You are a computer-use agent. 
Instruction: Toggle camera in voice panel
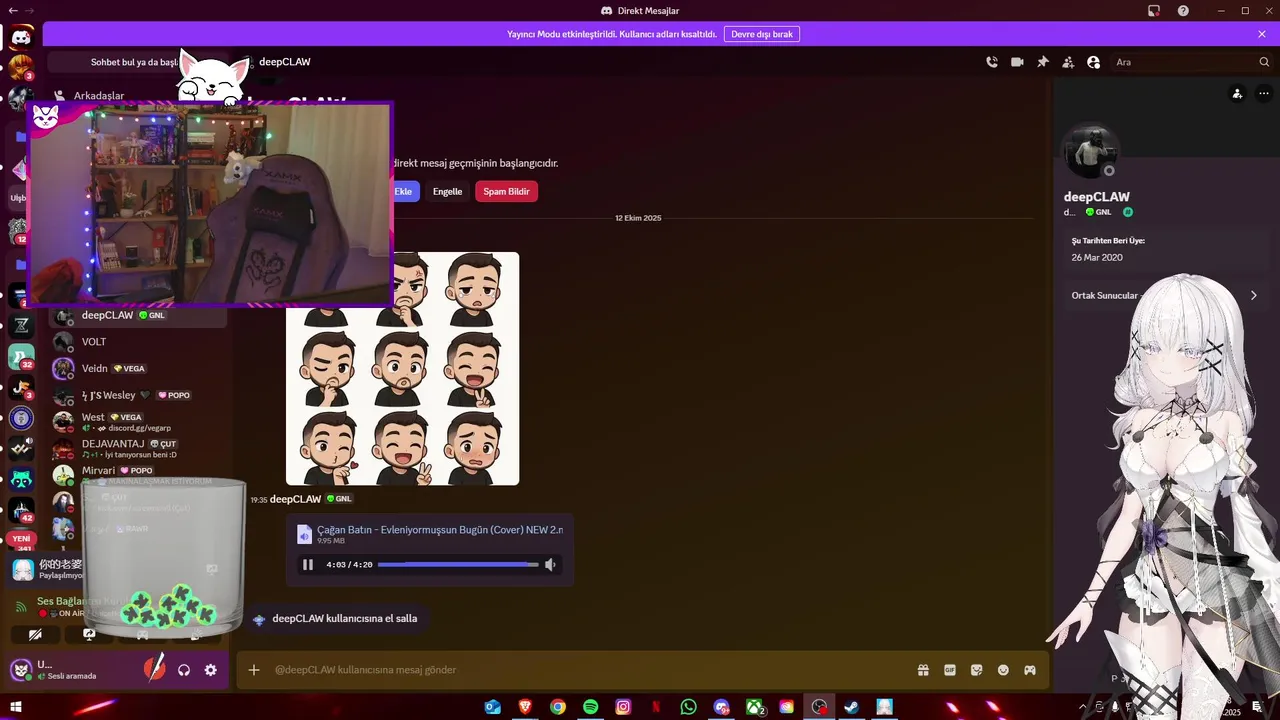pos(35,634)
